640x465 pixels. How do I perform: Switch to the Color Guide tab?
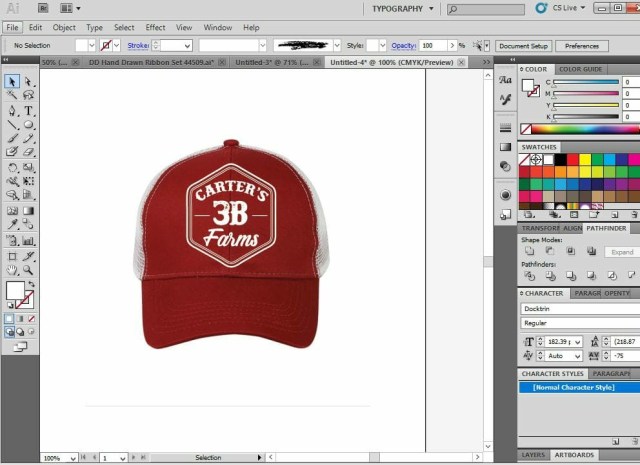point(580,69)
